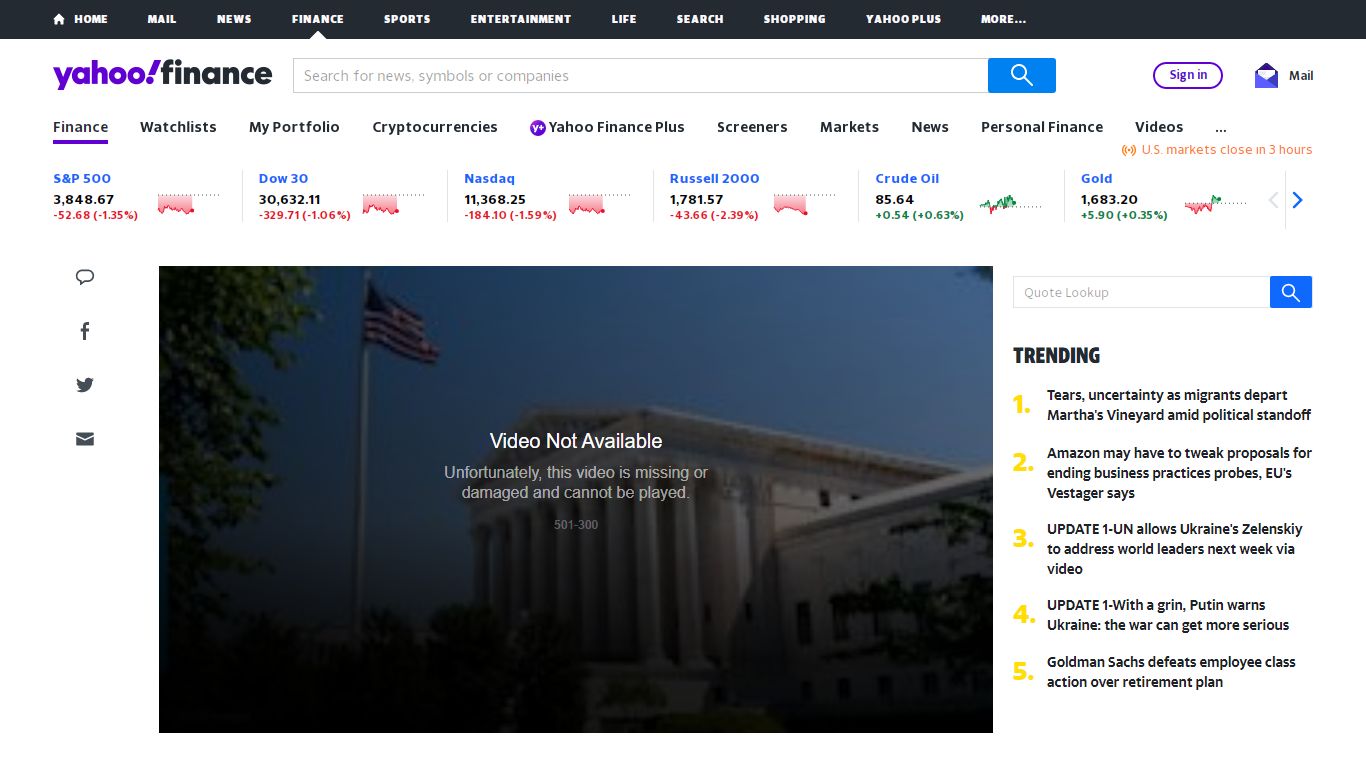Click the Home link in the top bar

click(80, 19)
